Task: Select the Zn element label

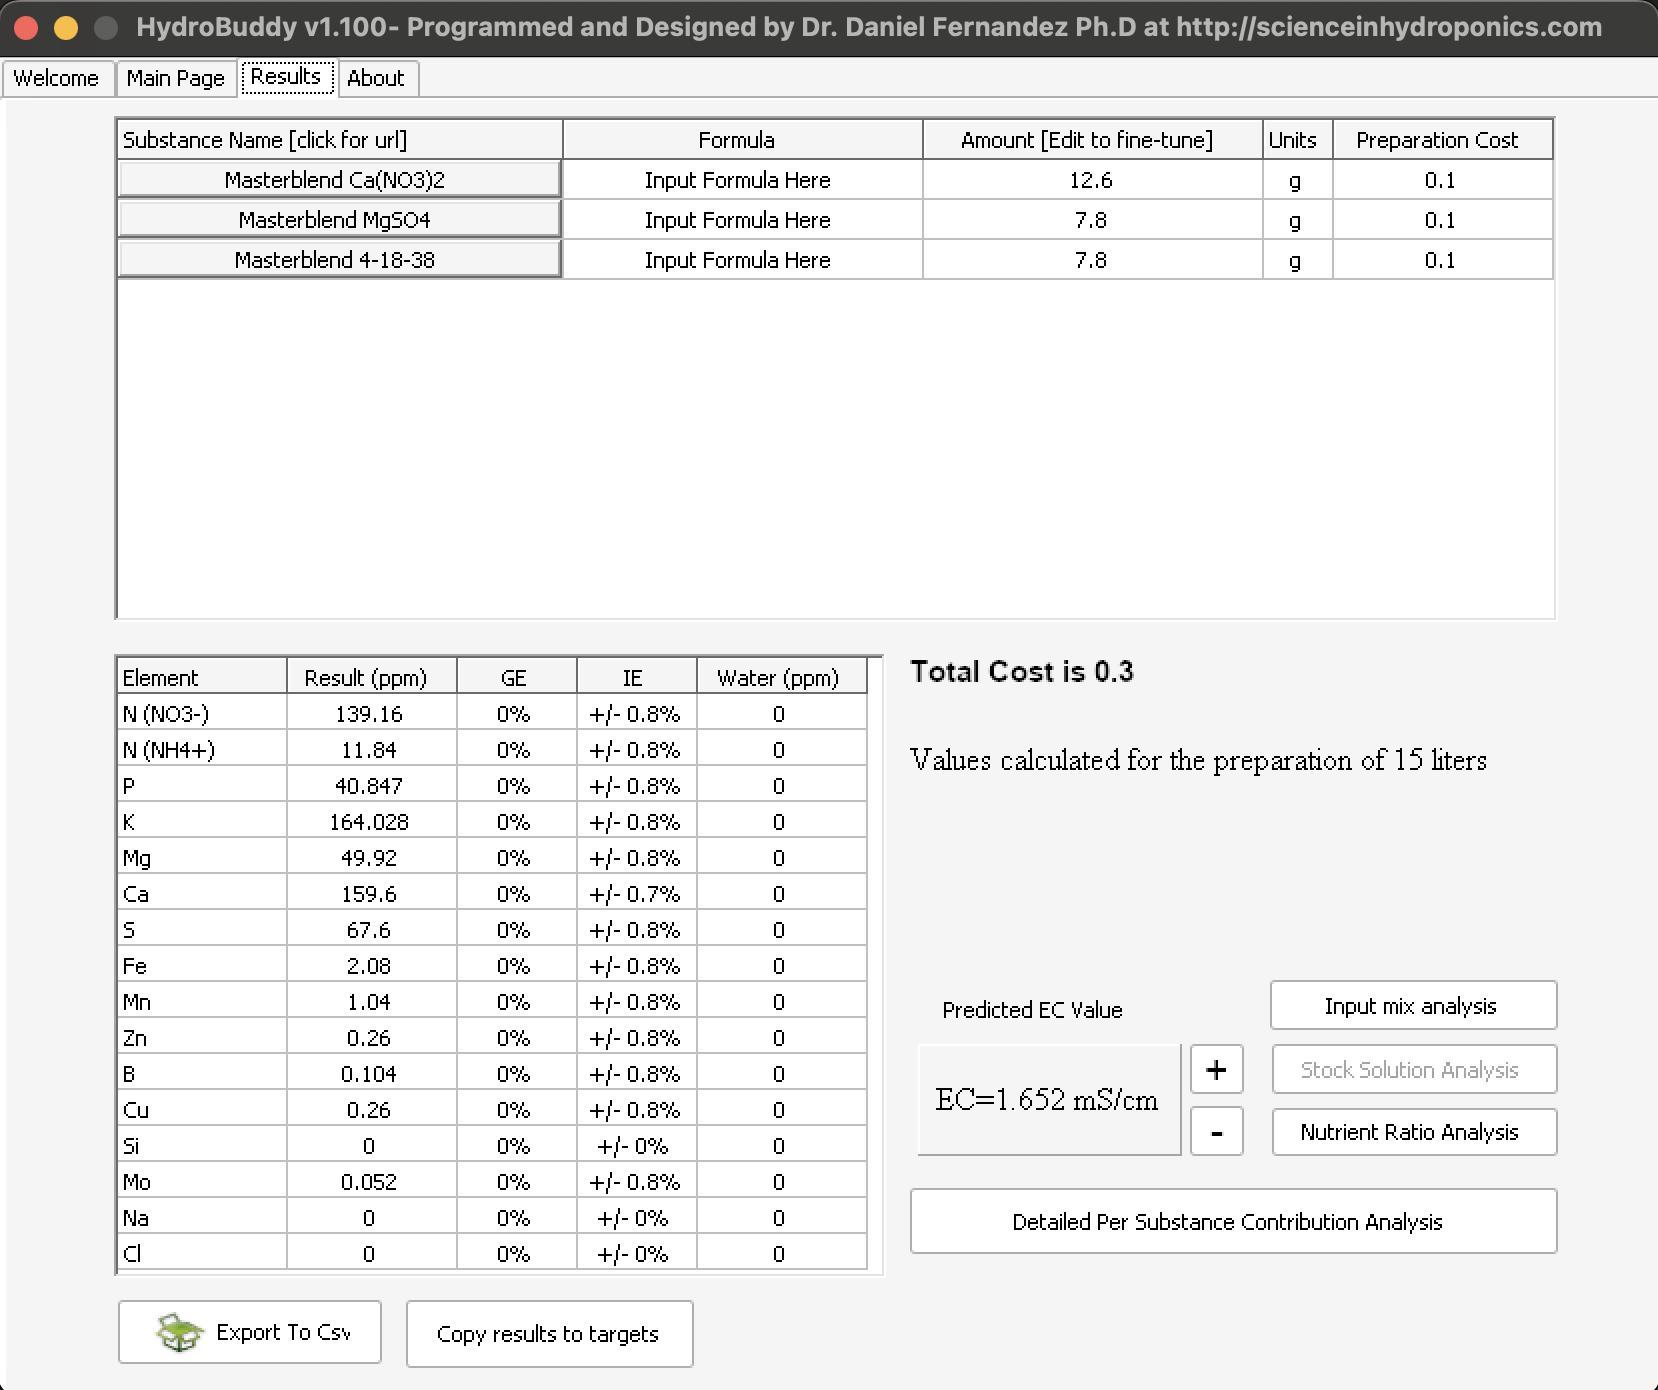Action: pyautogui.click(x=202, y=1038)
